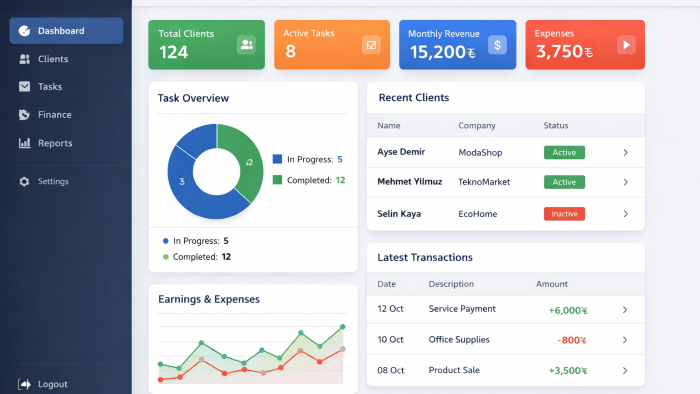
Task: Click Selin Kaya's Inactive status badge
Action: click(564, 214)
